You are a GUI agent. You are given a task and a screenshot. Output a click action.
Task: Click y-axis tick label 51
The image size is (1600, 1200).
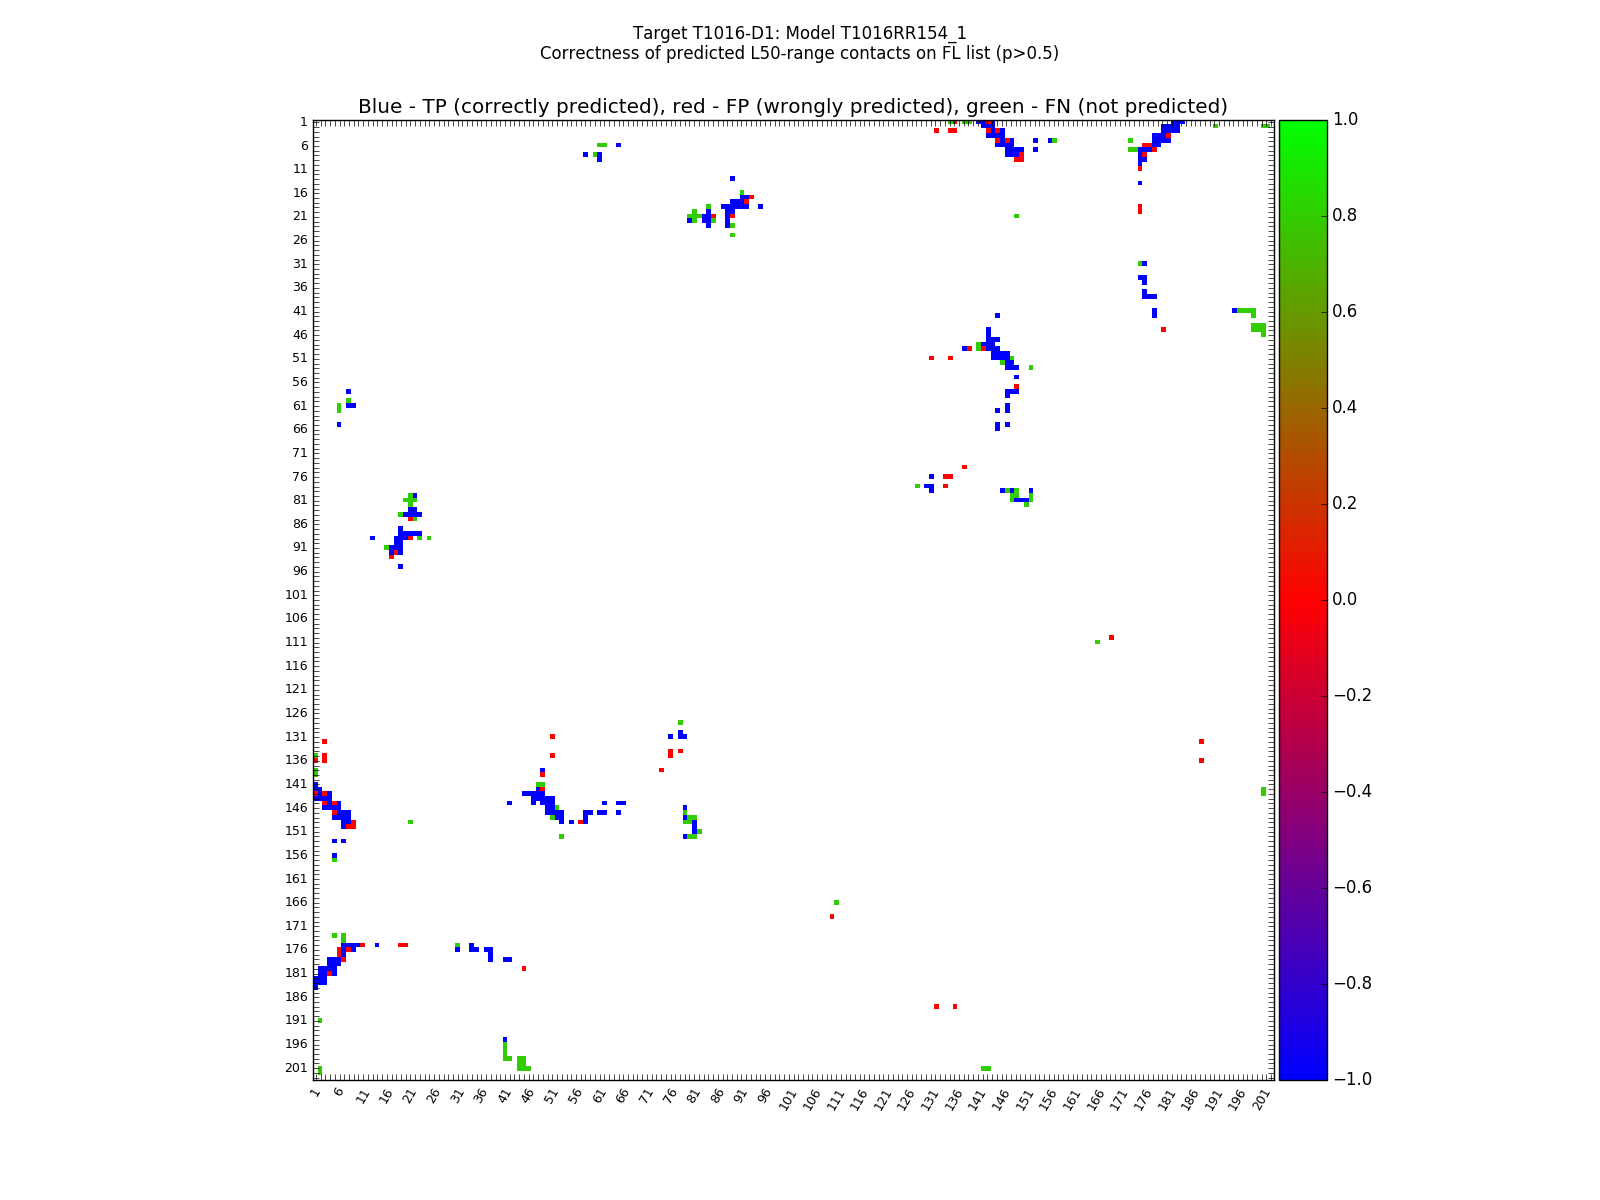coord(298,358)
